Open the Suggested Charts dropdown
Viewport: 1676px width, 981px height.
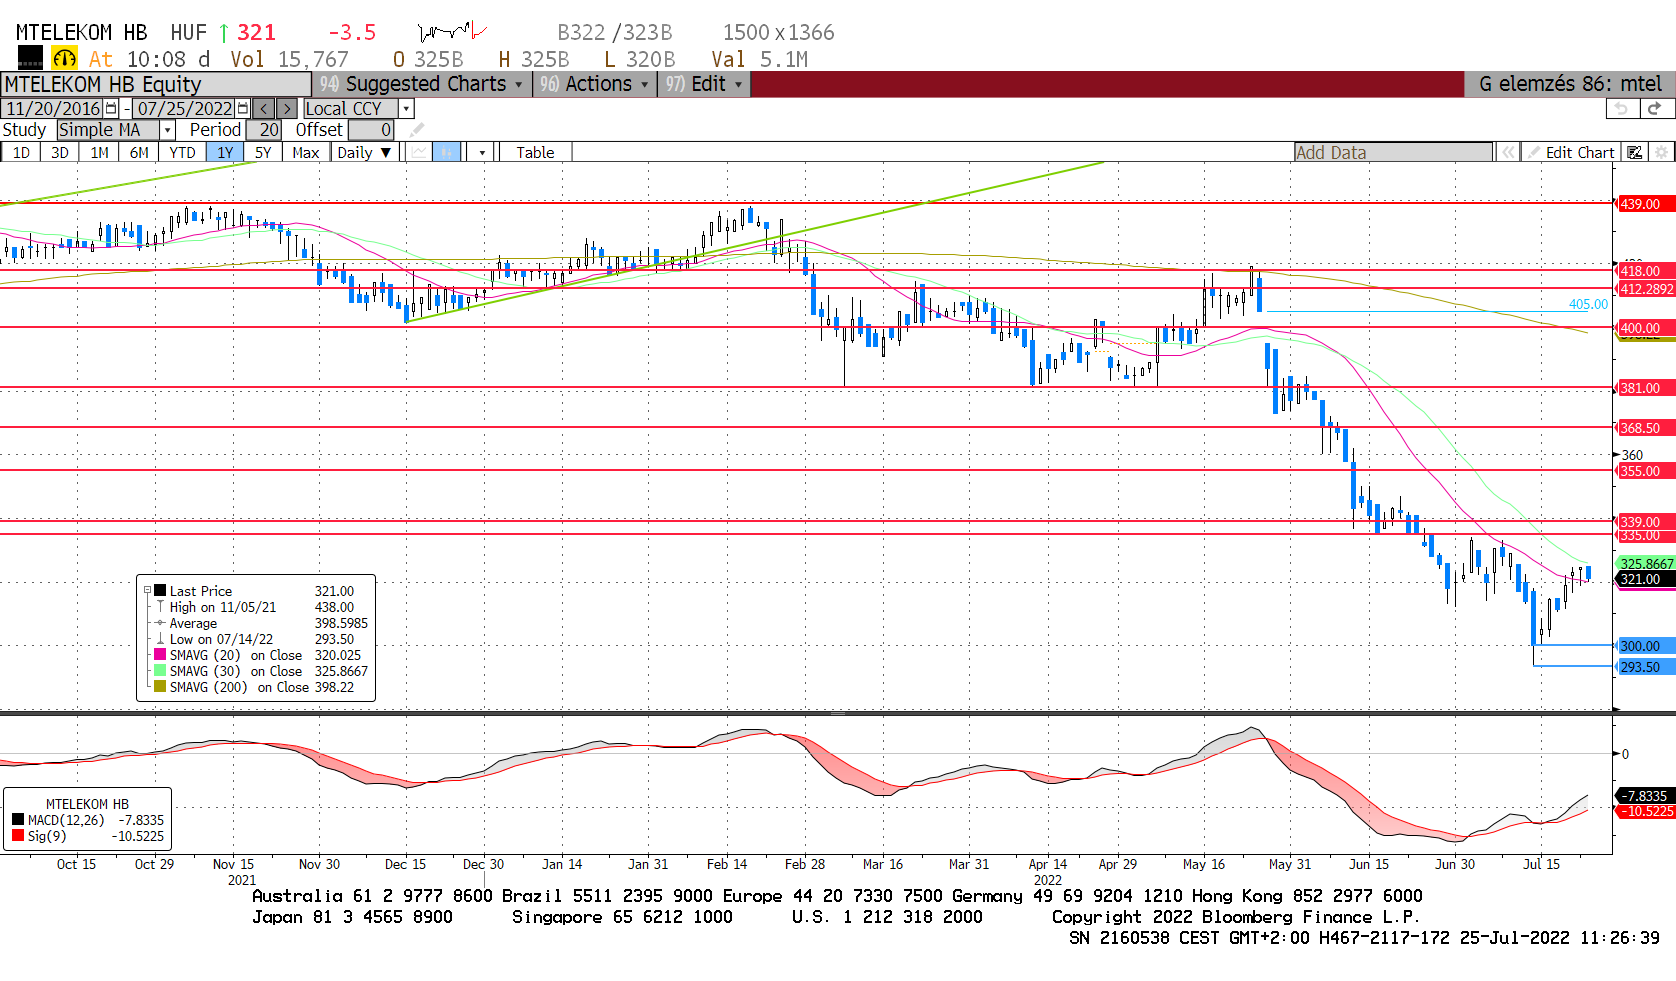(x=422, y=84)
